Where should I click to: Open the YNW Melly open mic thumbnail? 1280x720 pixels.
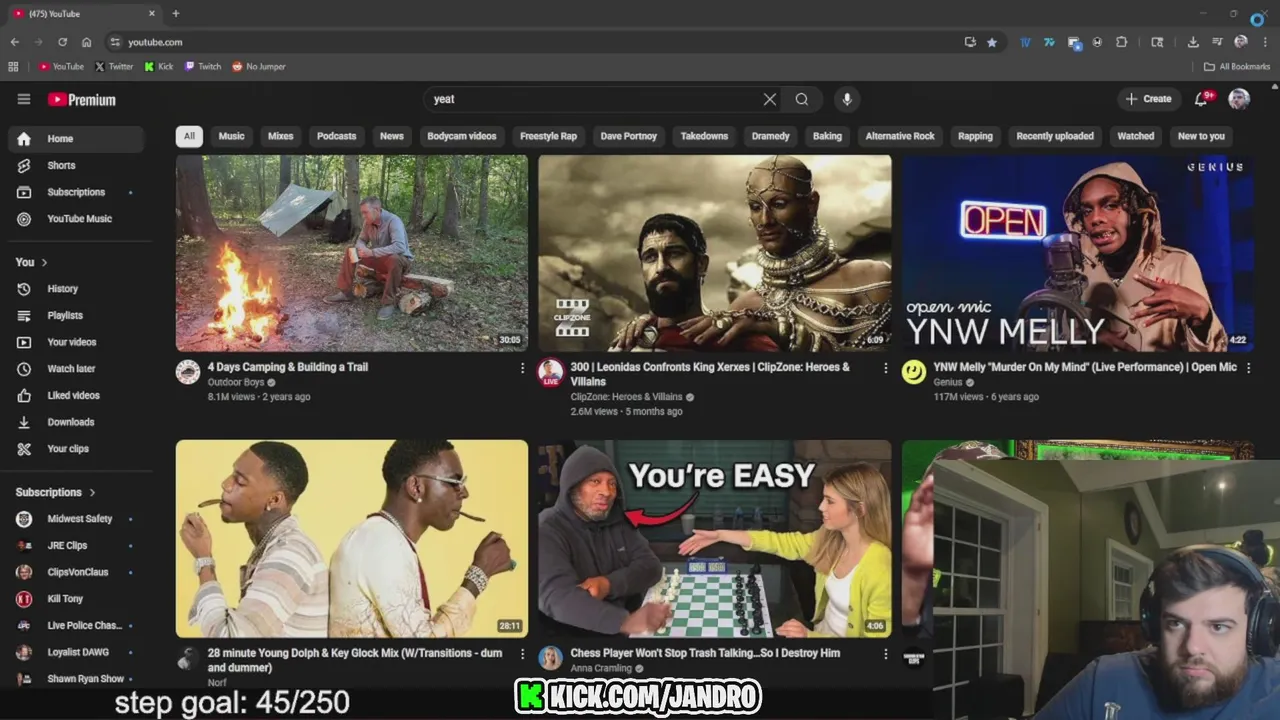tap(1078, 253)
